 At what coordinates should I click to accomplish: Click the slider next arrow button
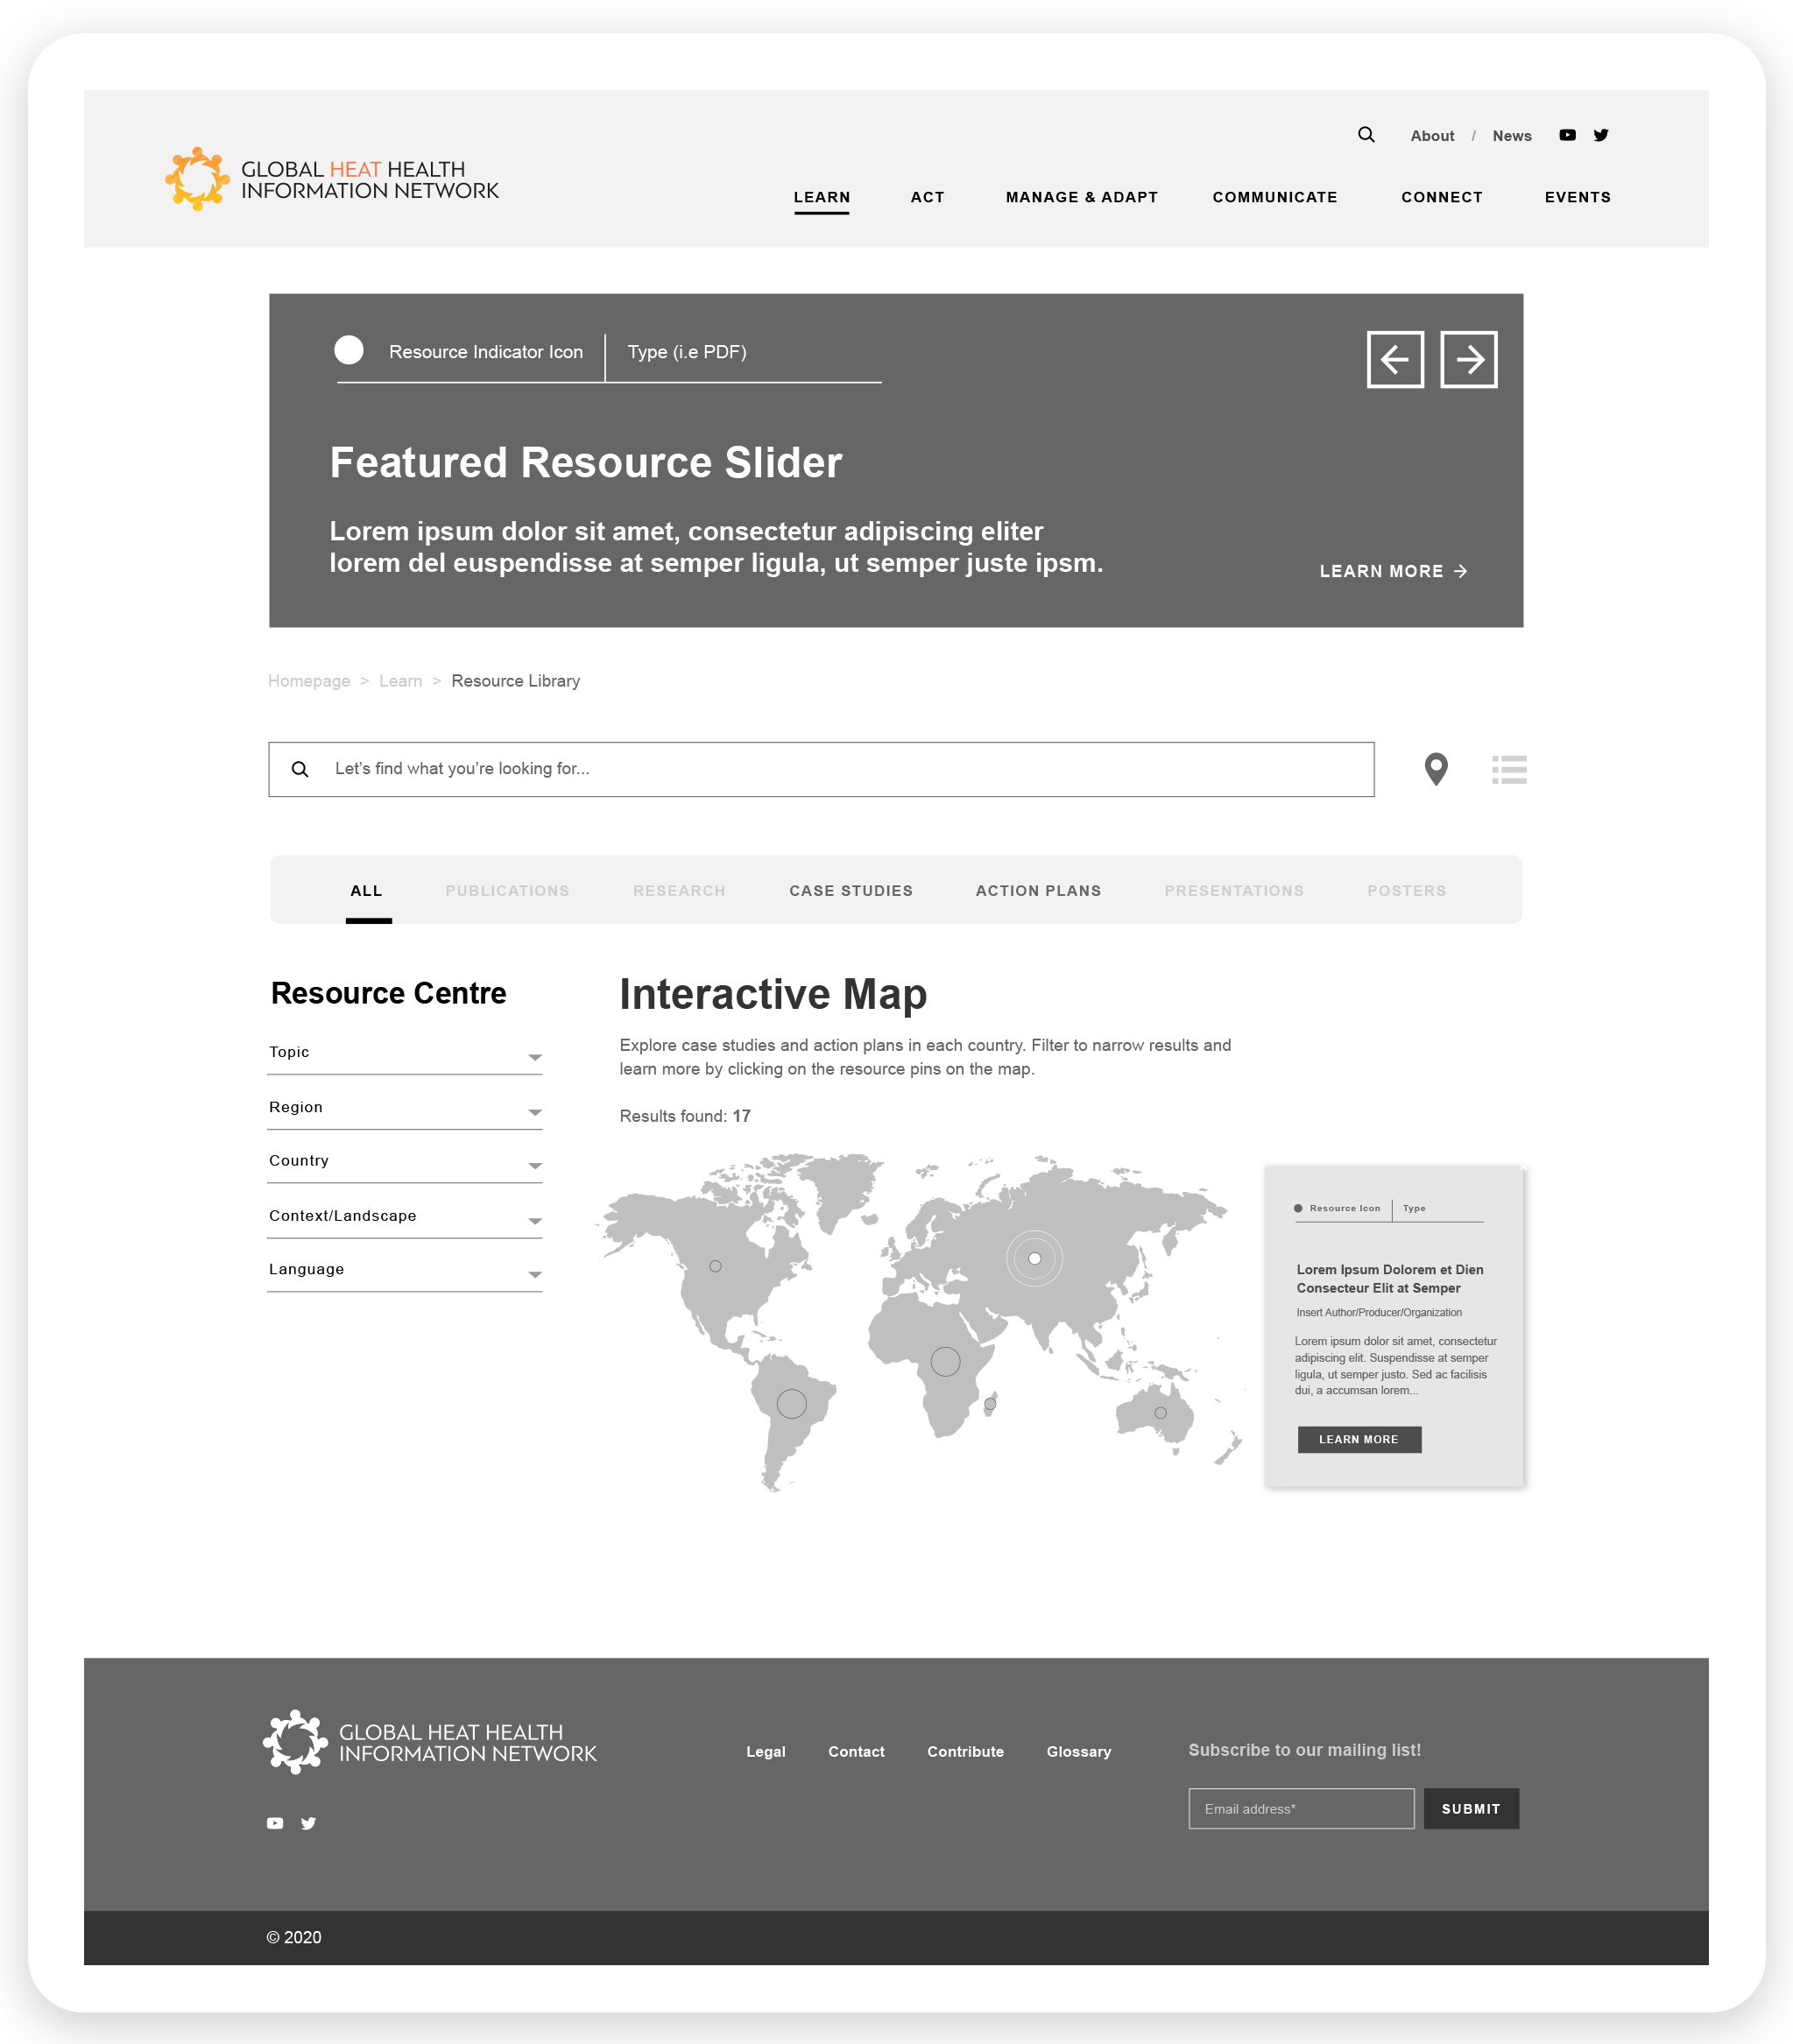[1468, 359]
